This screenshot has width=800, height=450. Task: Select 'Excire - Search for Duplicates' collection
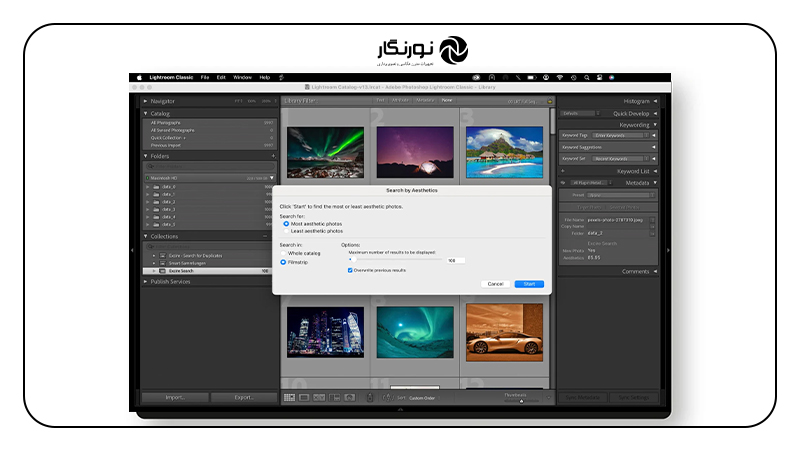click(x=195, y=256)
